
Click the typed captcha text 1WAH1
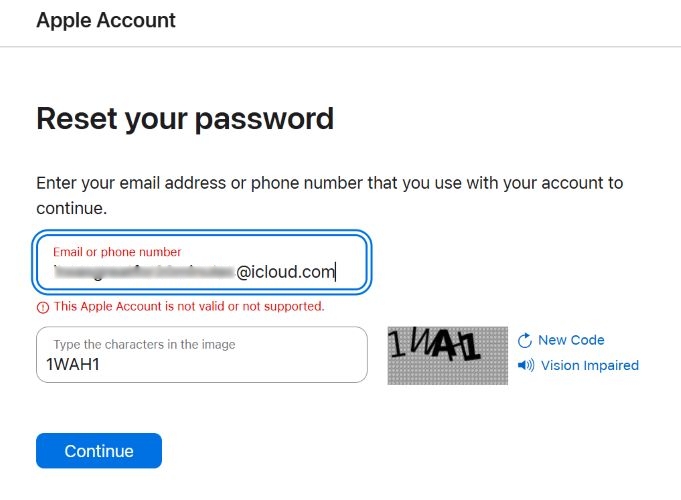pos(73,365)
